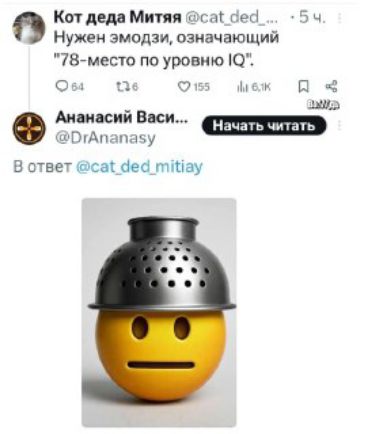Bookmark the Кот деда Митяя tweet
This screenshot has width=368, height=434.
coord(303,87)
